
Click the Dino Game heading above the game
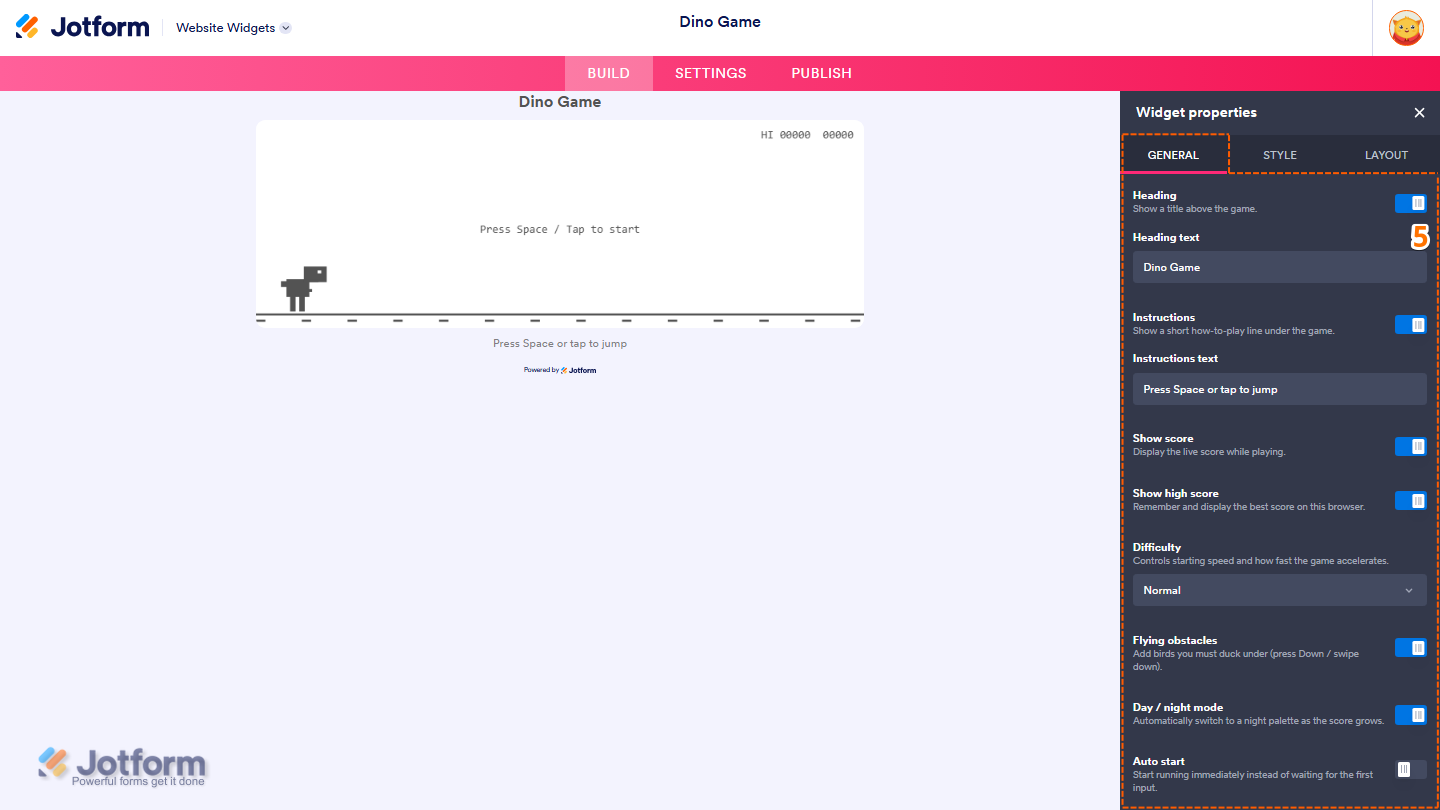click(560, 102)
